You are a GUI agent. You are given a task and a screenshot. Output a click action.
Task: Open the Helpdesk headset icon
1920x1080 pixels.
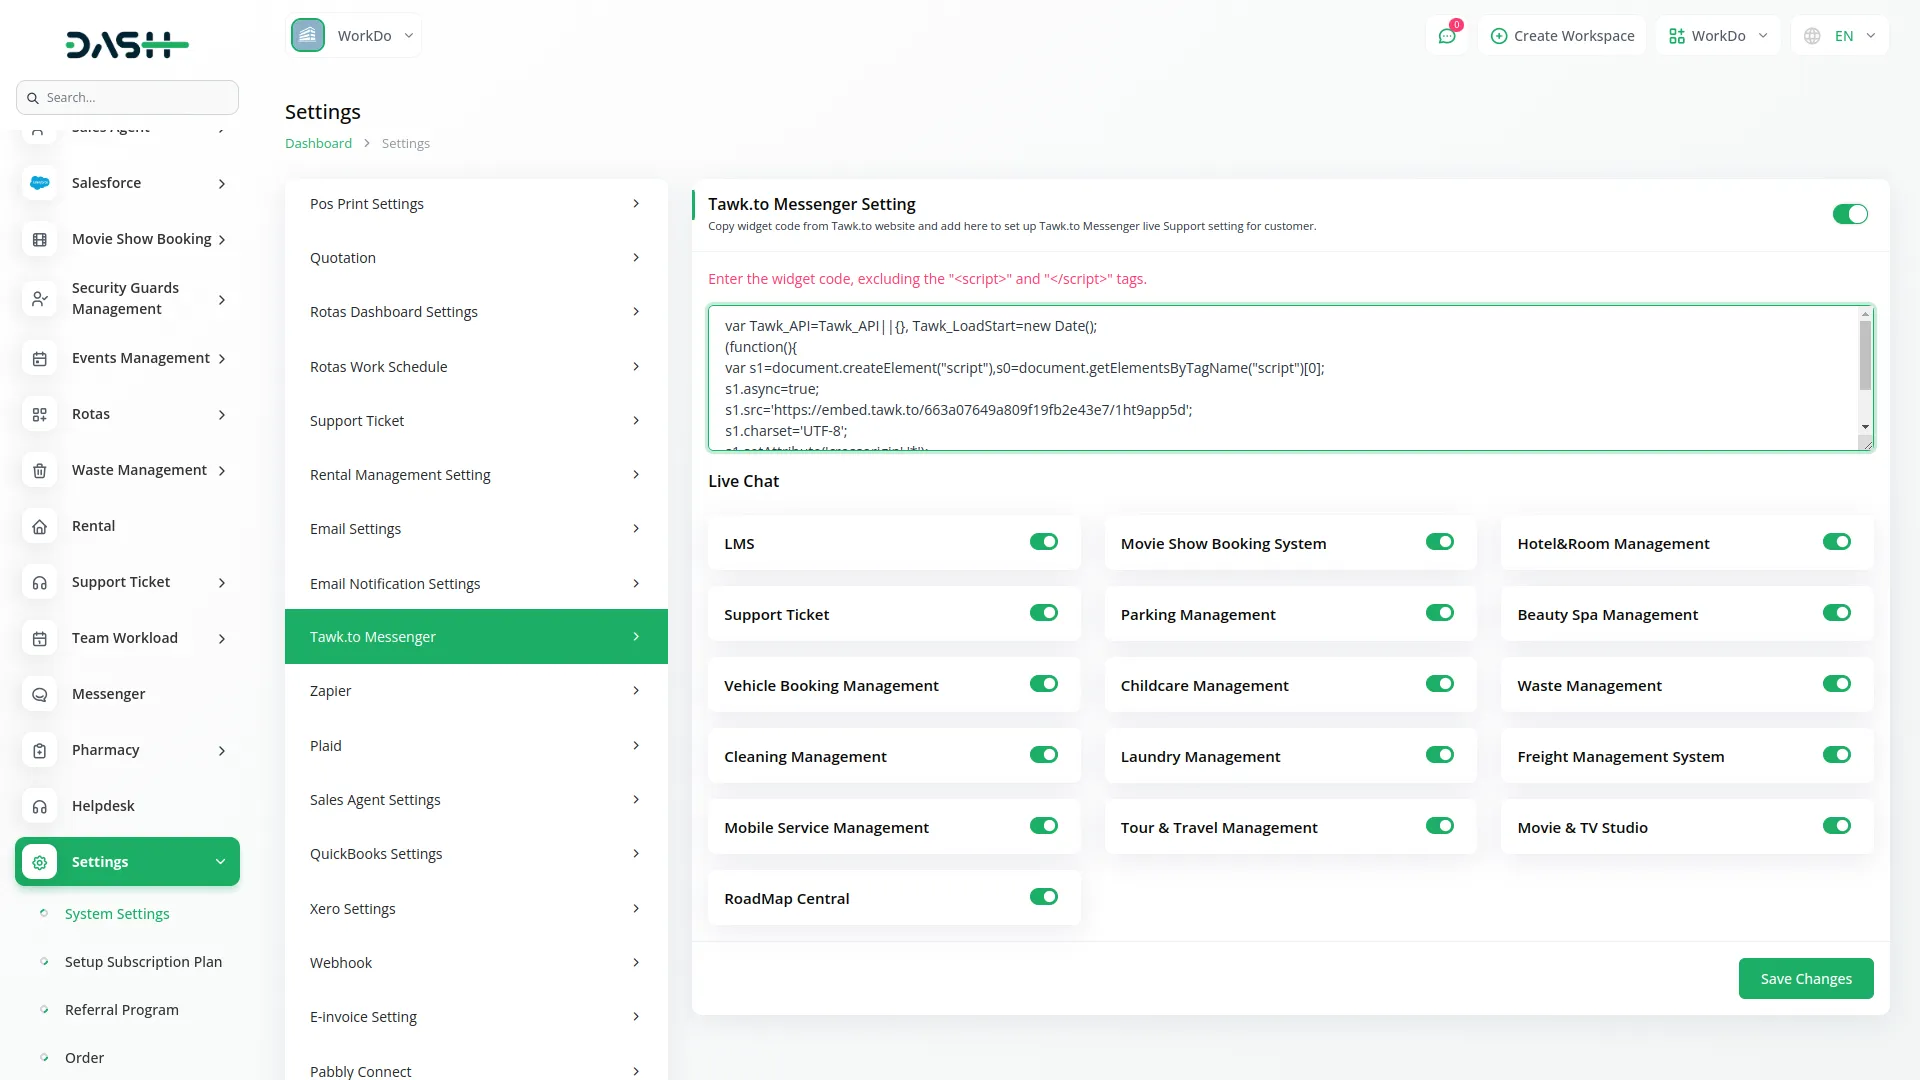click(39, 805)
